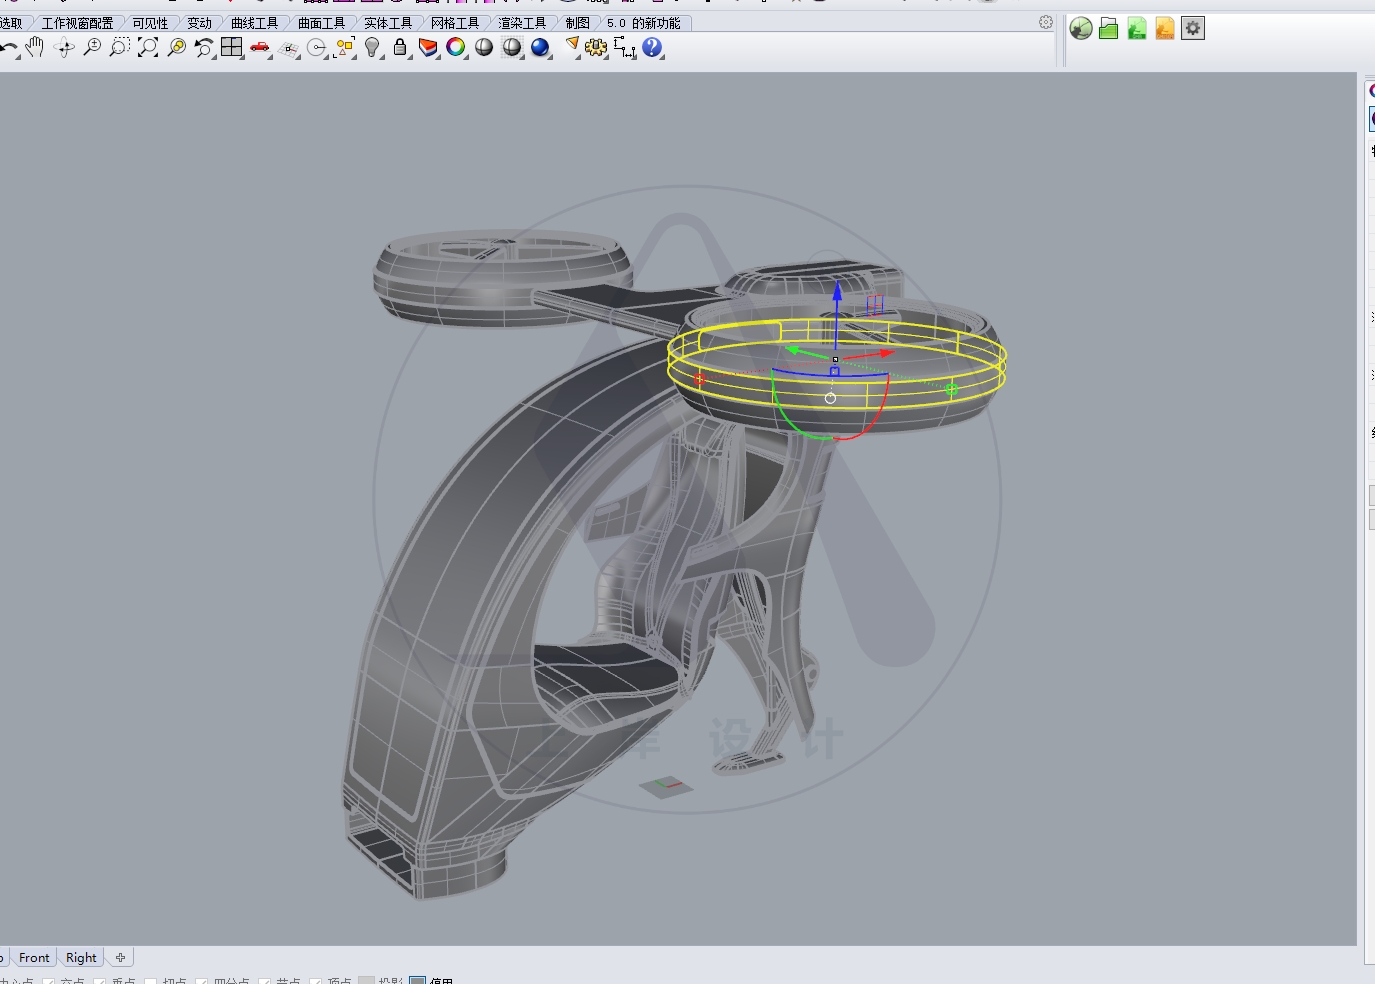Screen dimensions: 1375x984
Task: Click the green folder open icon
Action: [x=1108, y=29]
